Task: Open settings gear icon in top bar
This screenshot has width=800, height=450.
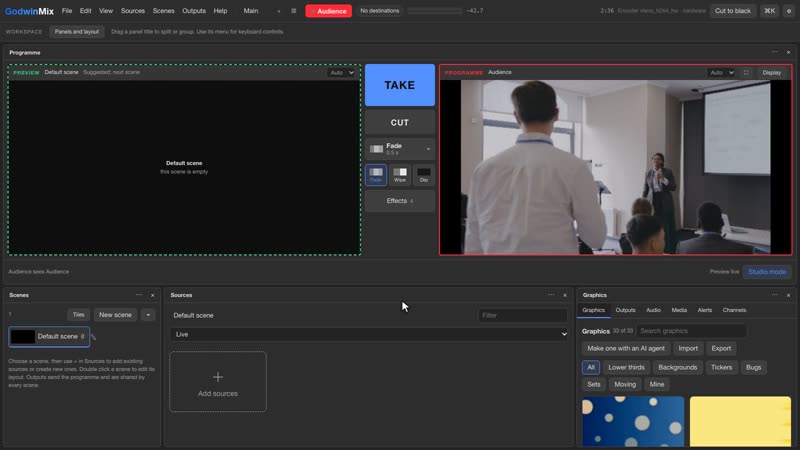Action: 789,11
